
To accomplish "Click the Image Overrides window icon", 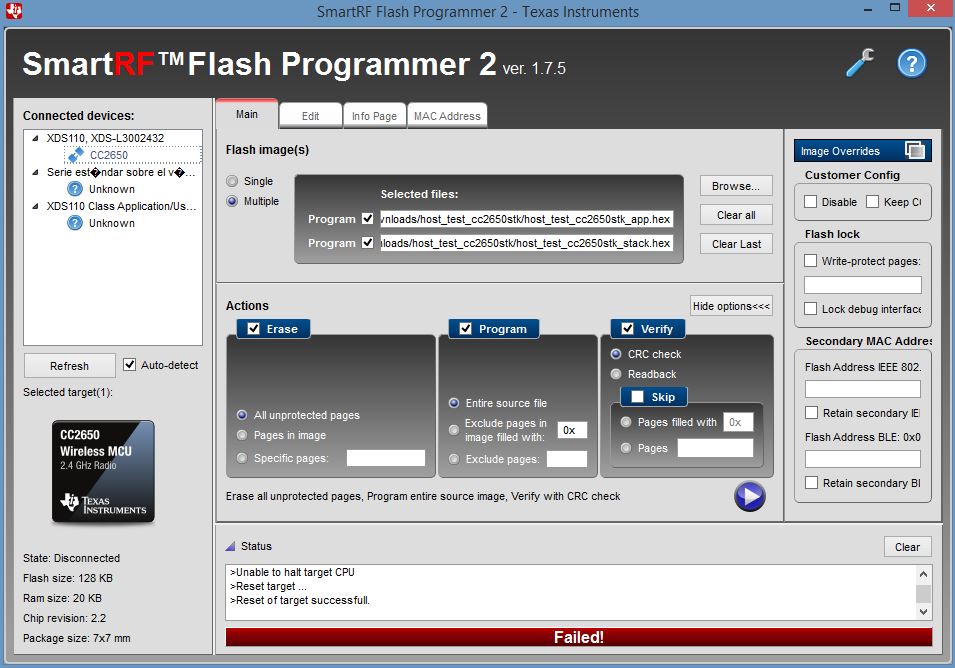I will coord(915,150).
